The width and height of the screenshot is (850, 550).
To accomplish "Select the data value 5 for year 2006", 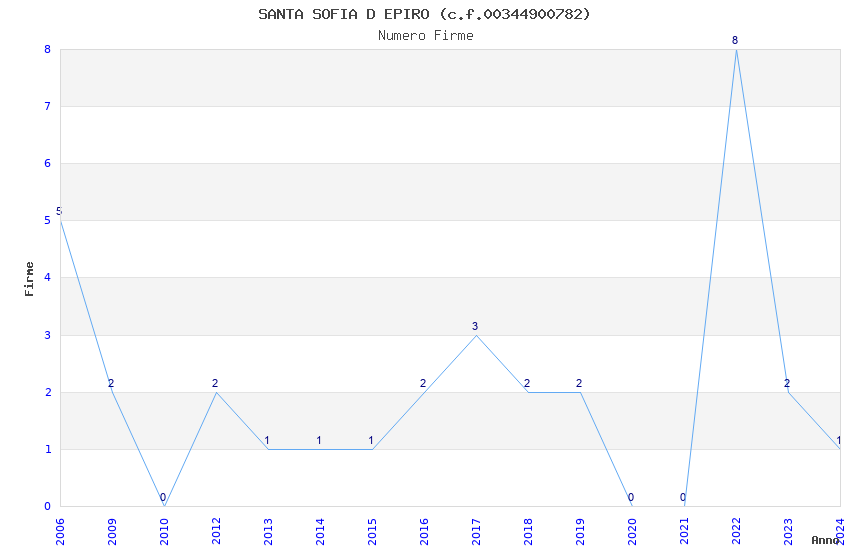I will point(59,211).
